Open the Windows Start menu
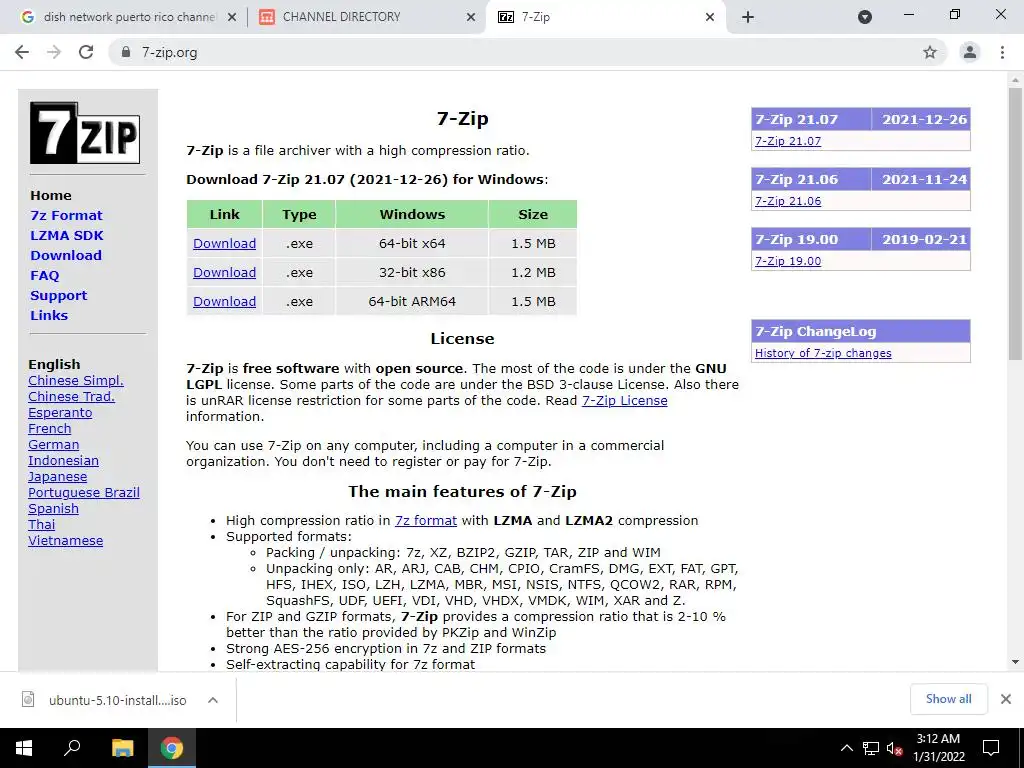 (24, 748)
